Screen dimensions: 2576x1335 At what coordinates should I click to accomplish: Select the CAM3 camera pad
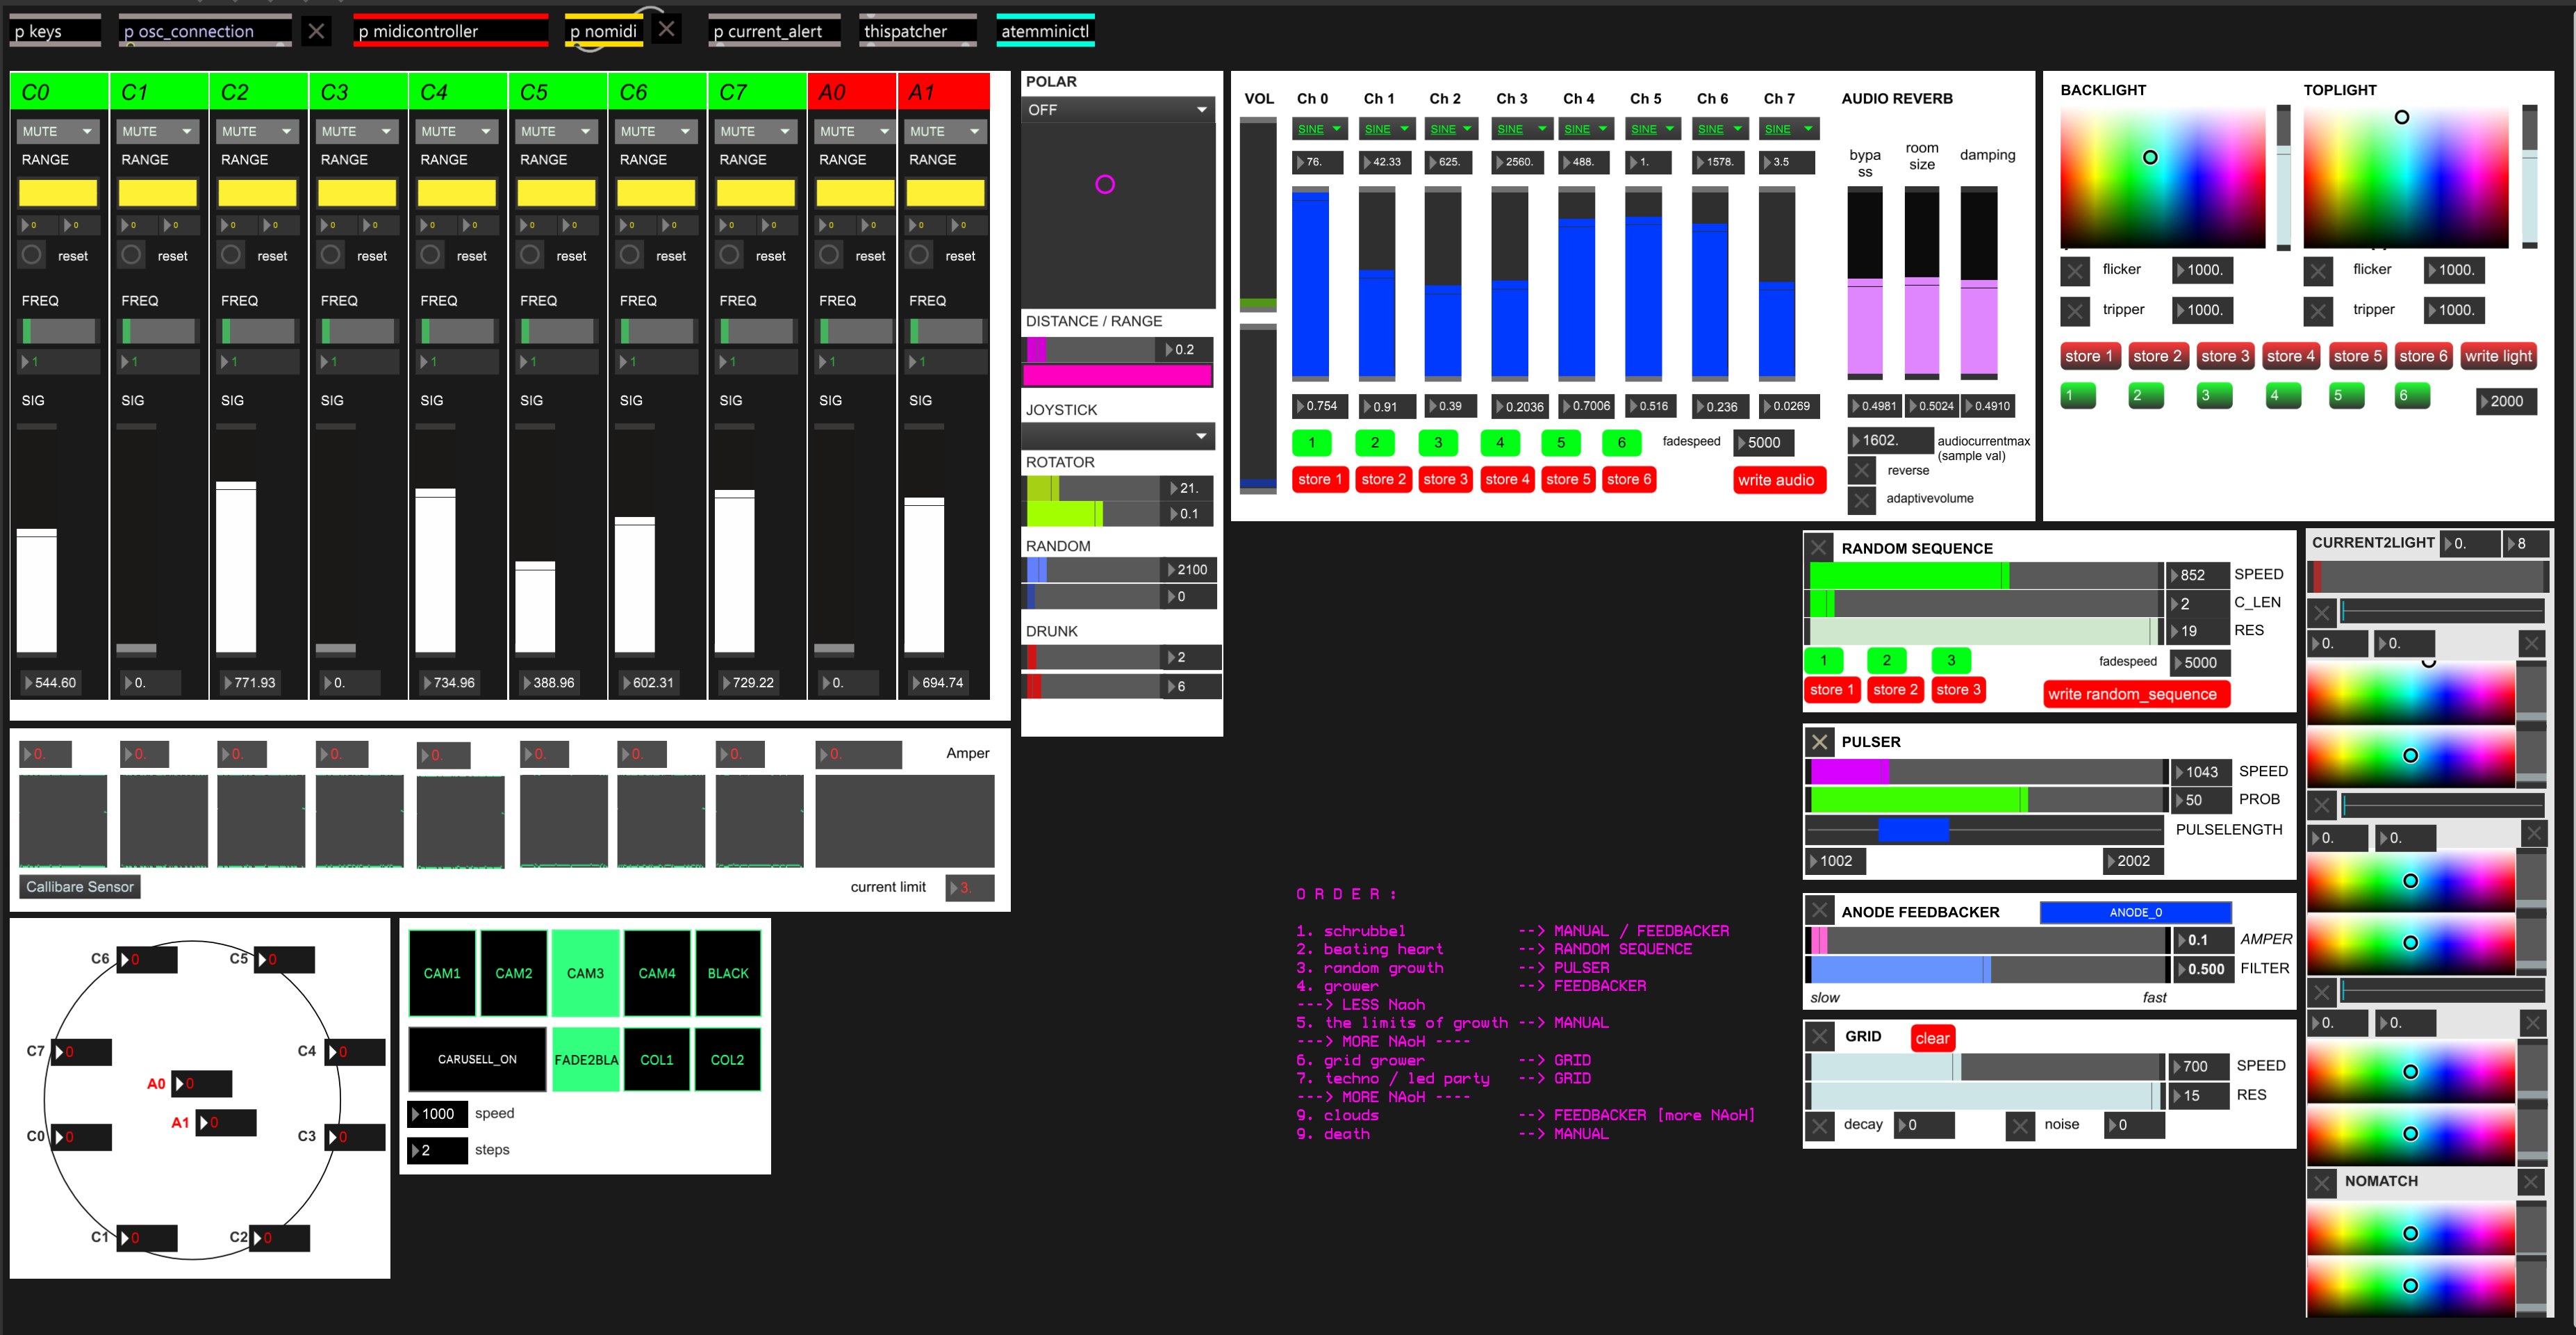[x=585, y=973]
